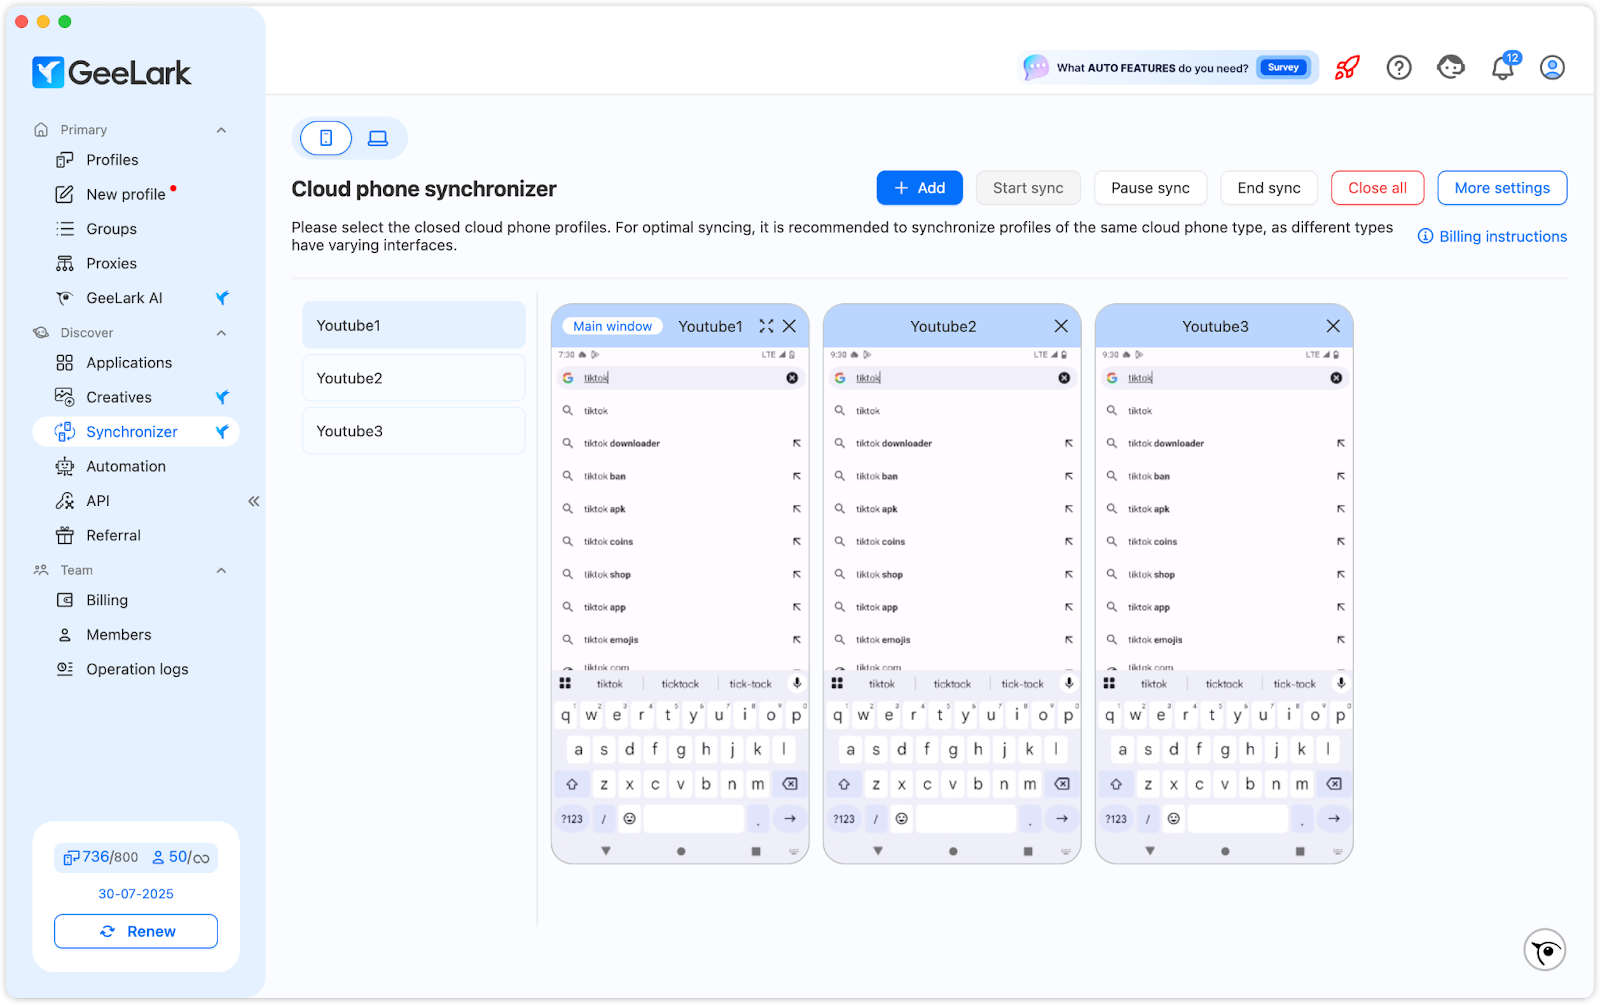Switch to phone view toggle
Screen dimensions: 1600x1005
326,138
